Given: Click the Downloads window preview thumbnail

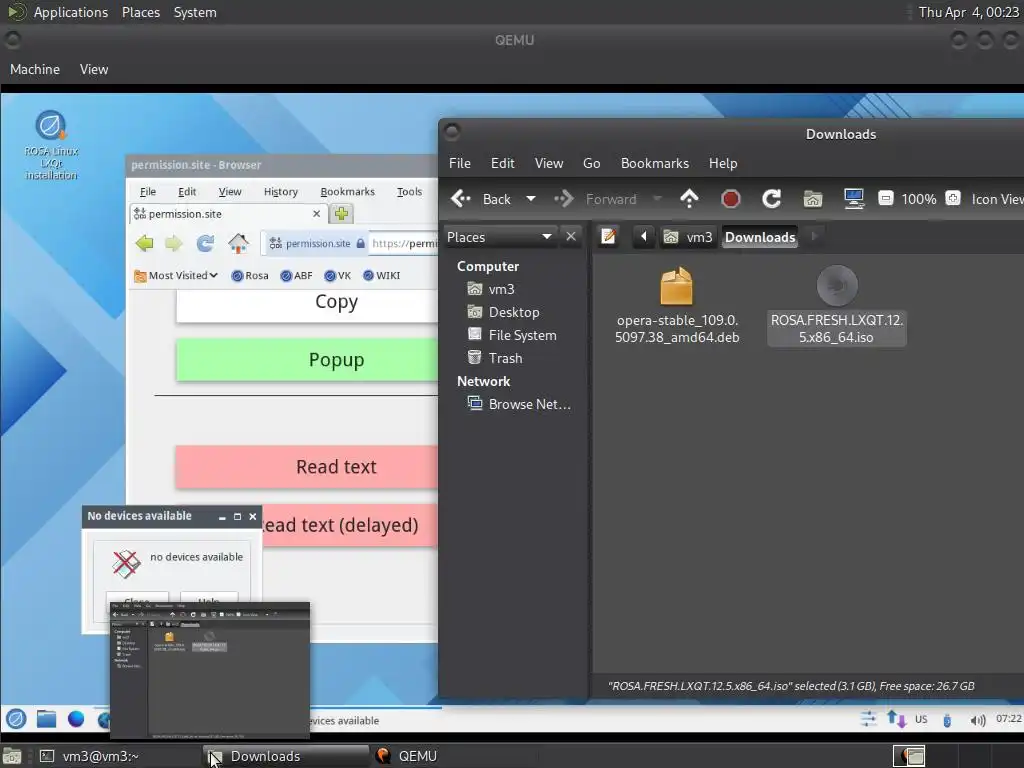Looking at the screenshot, I should 210,670.
